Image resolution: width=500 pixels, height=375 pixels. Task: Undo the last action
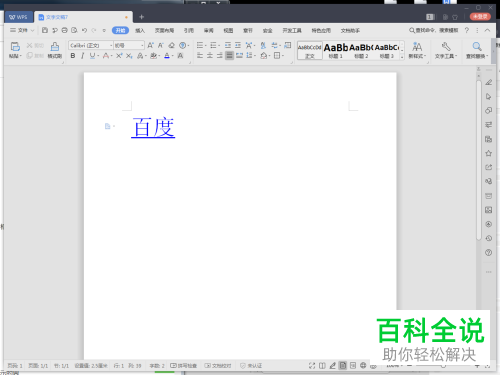coord(84,30)
